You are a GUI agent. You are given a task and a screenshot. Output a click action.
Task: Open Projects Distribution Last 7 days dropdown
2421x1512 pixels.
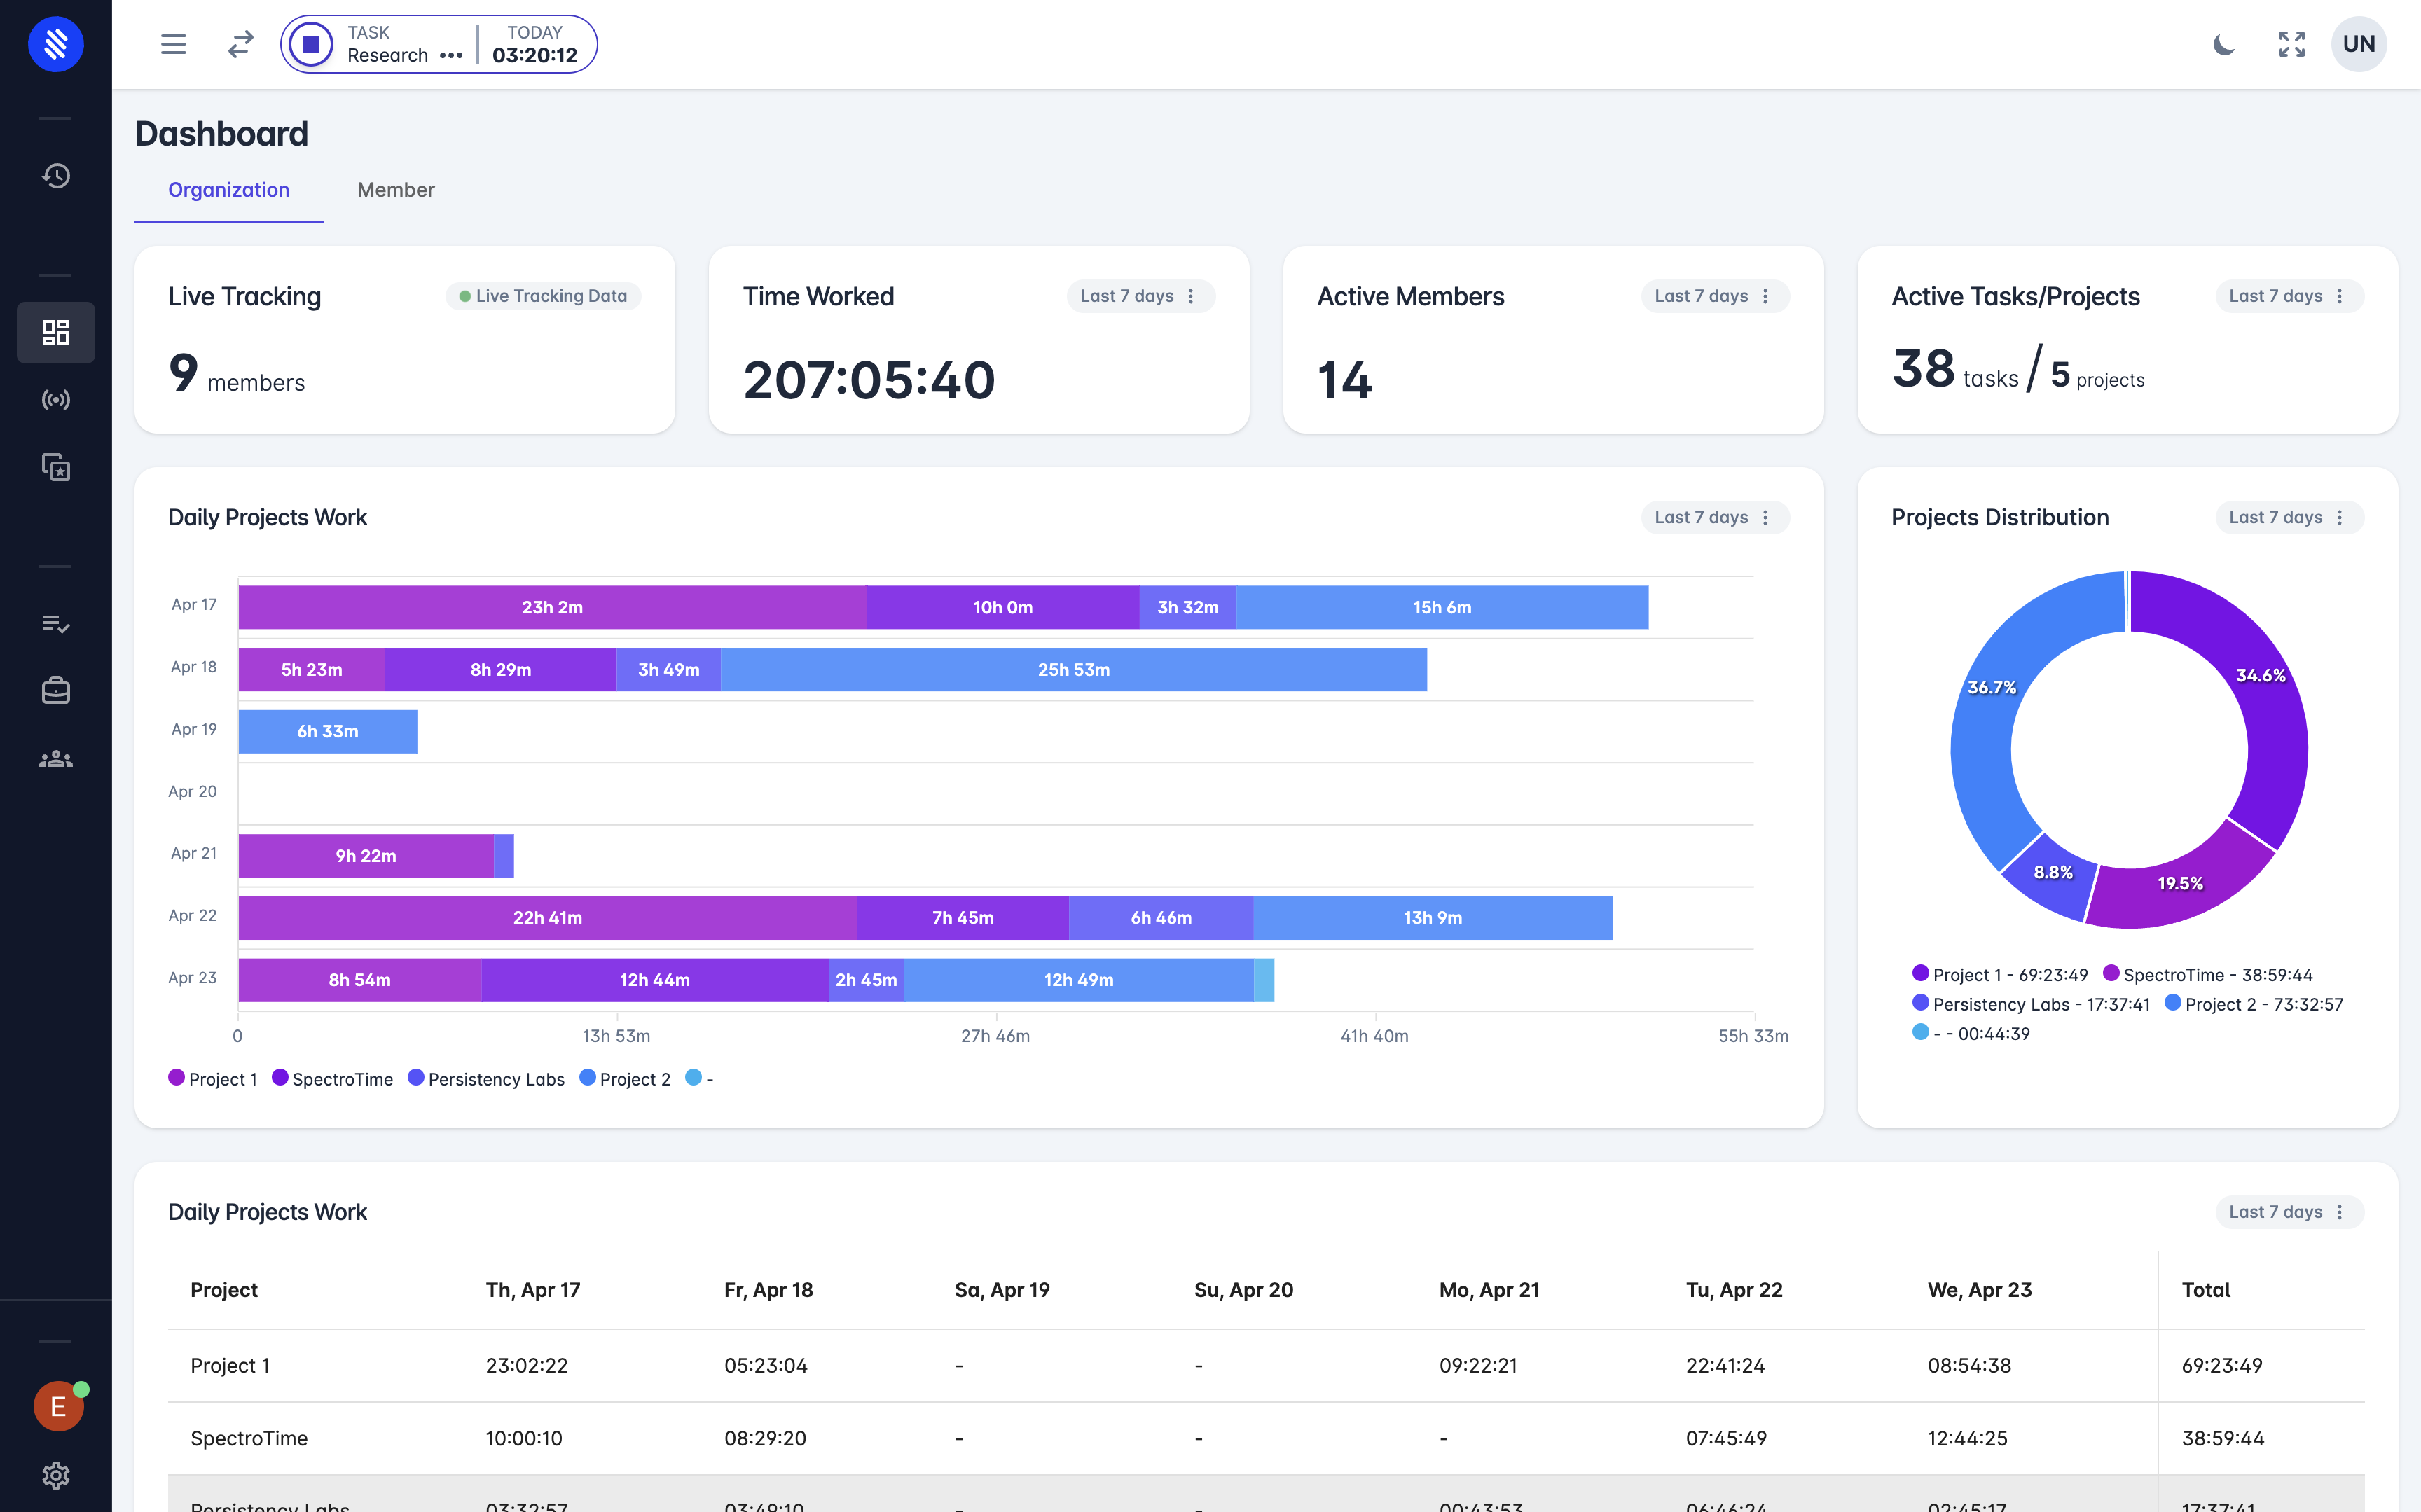[x=2288, y=517]
